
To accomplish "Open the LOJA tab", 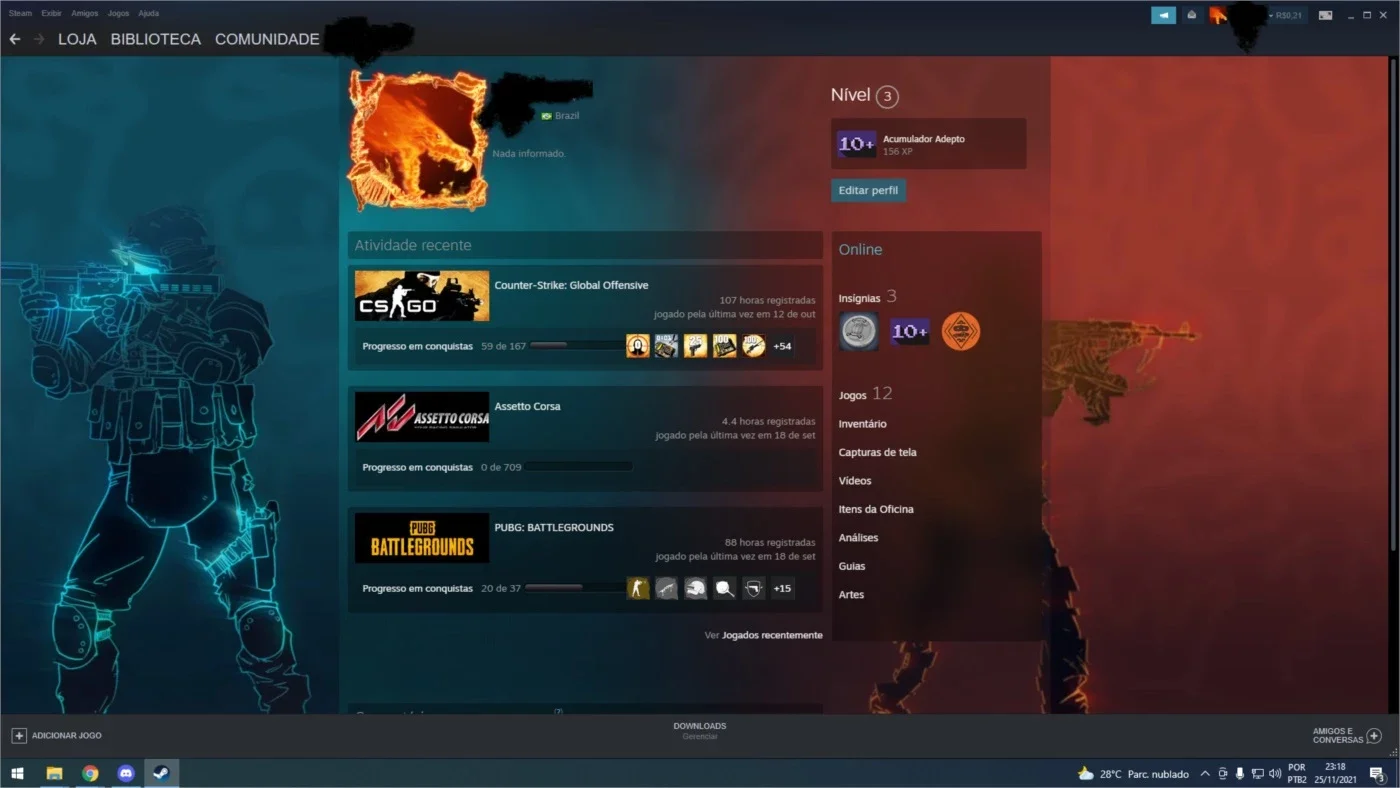I will click(77, 39).
